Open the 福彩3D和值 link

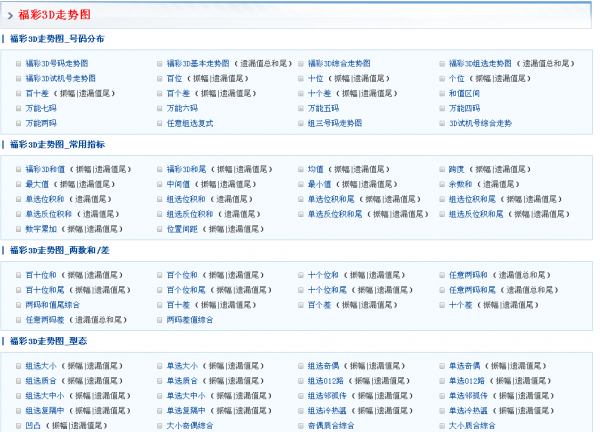[45, 169]
